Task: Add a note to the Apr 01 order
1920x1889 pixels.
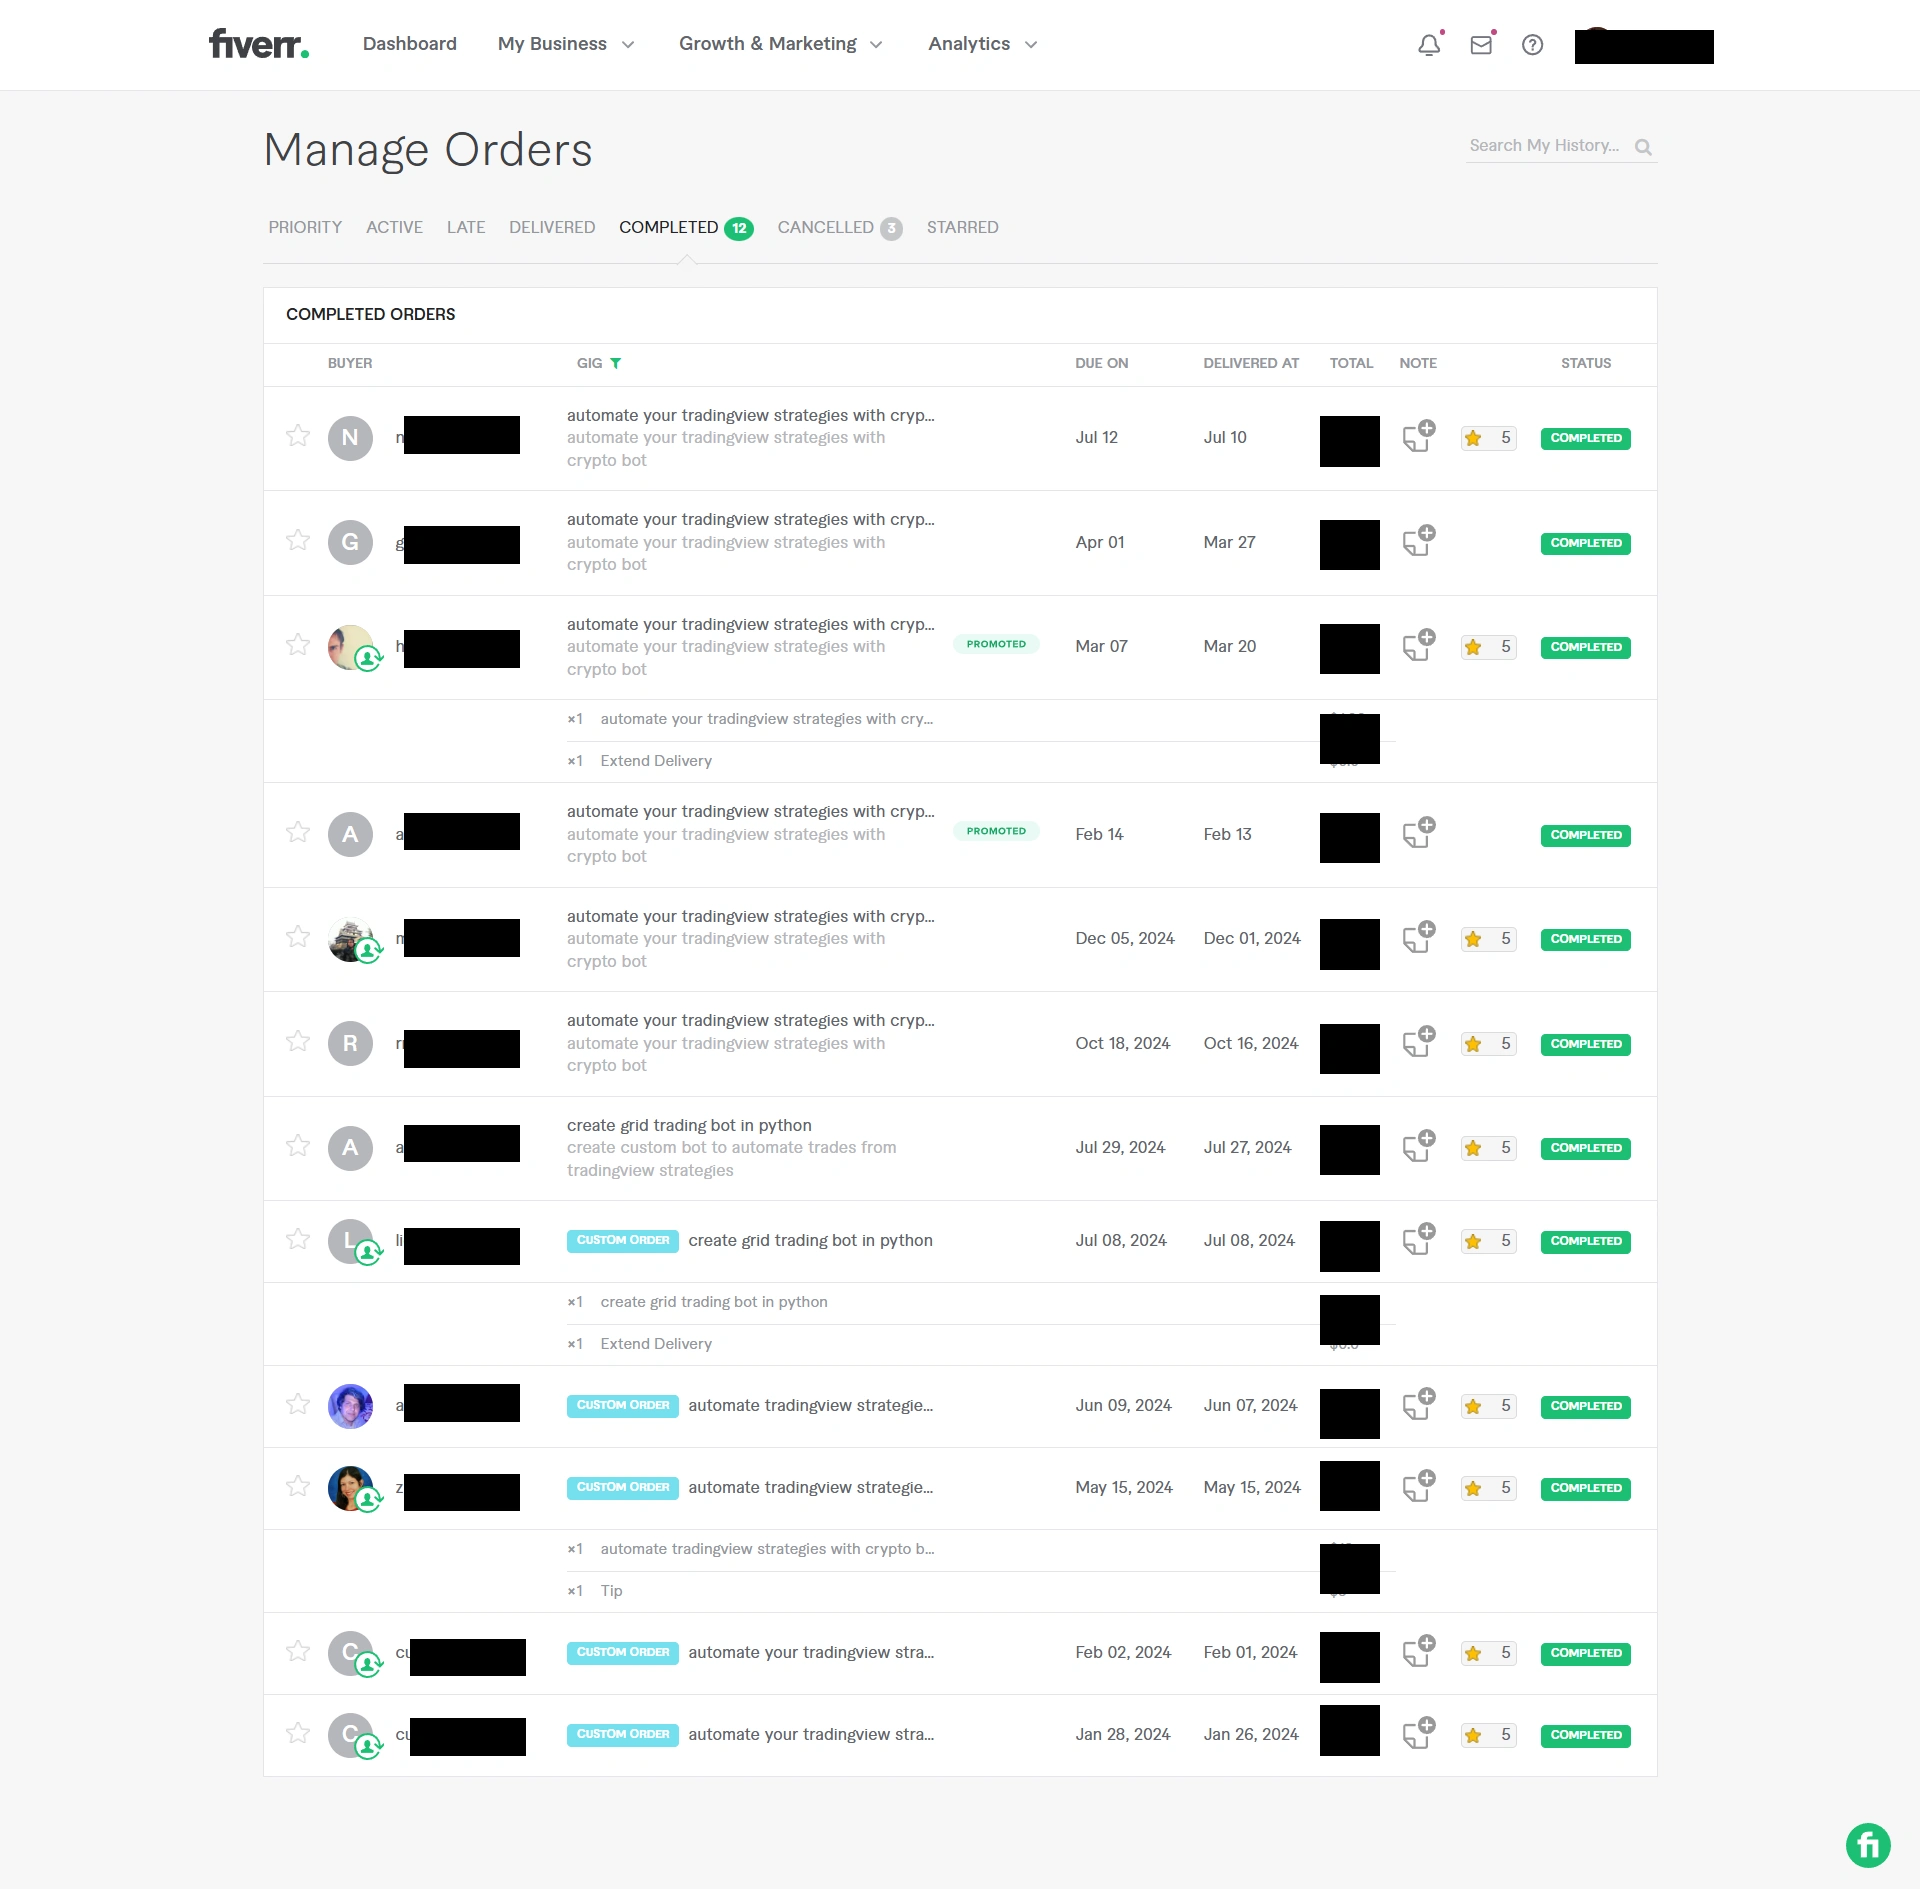Action: (x=1418, y=541)
